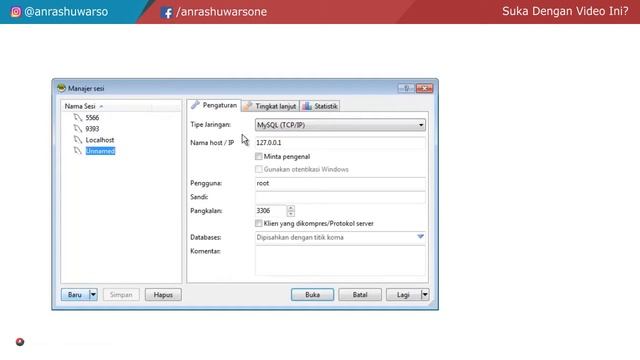Decrease the Pangkalan port with down arrow
Image resolution: width=640 pixels, height=360 pixels.
pyautogui.click(x=291, y=213)
